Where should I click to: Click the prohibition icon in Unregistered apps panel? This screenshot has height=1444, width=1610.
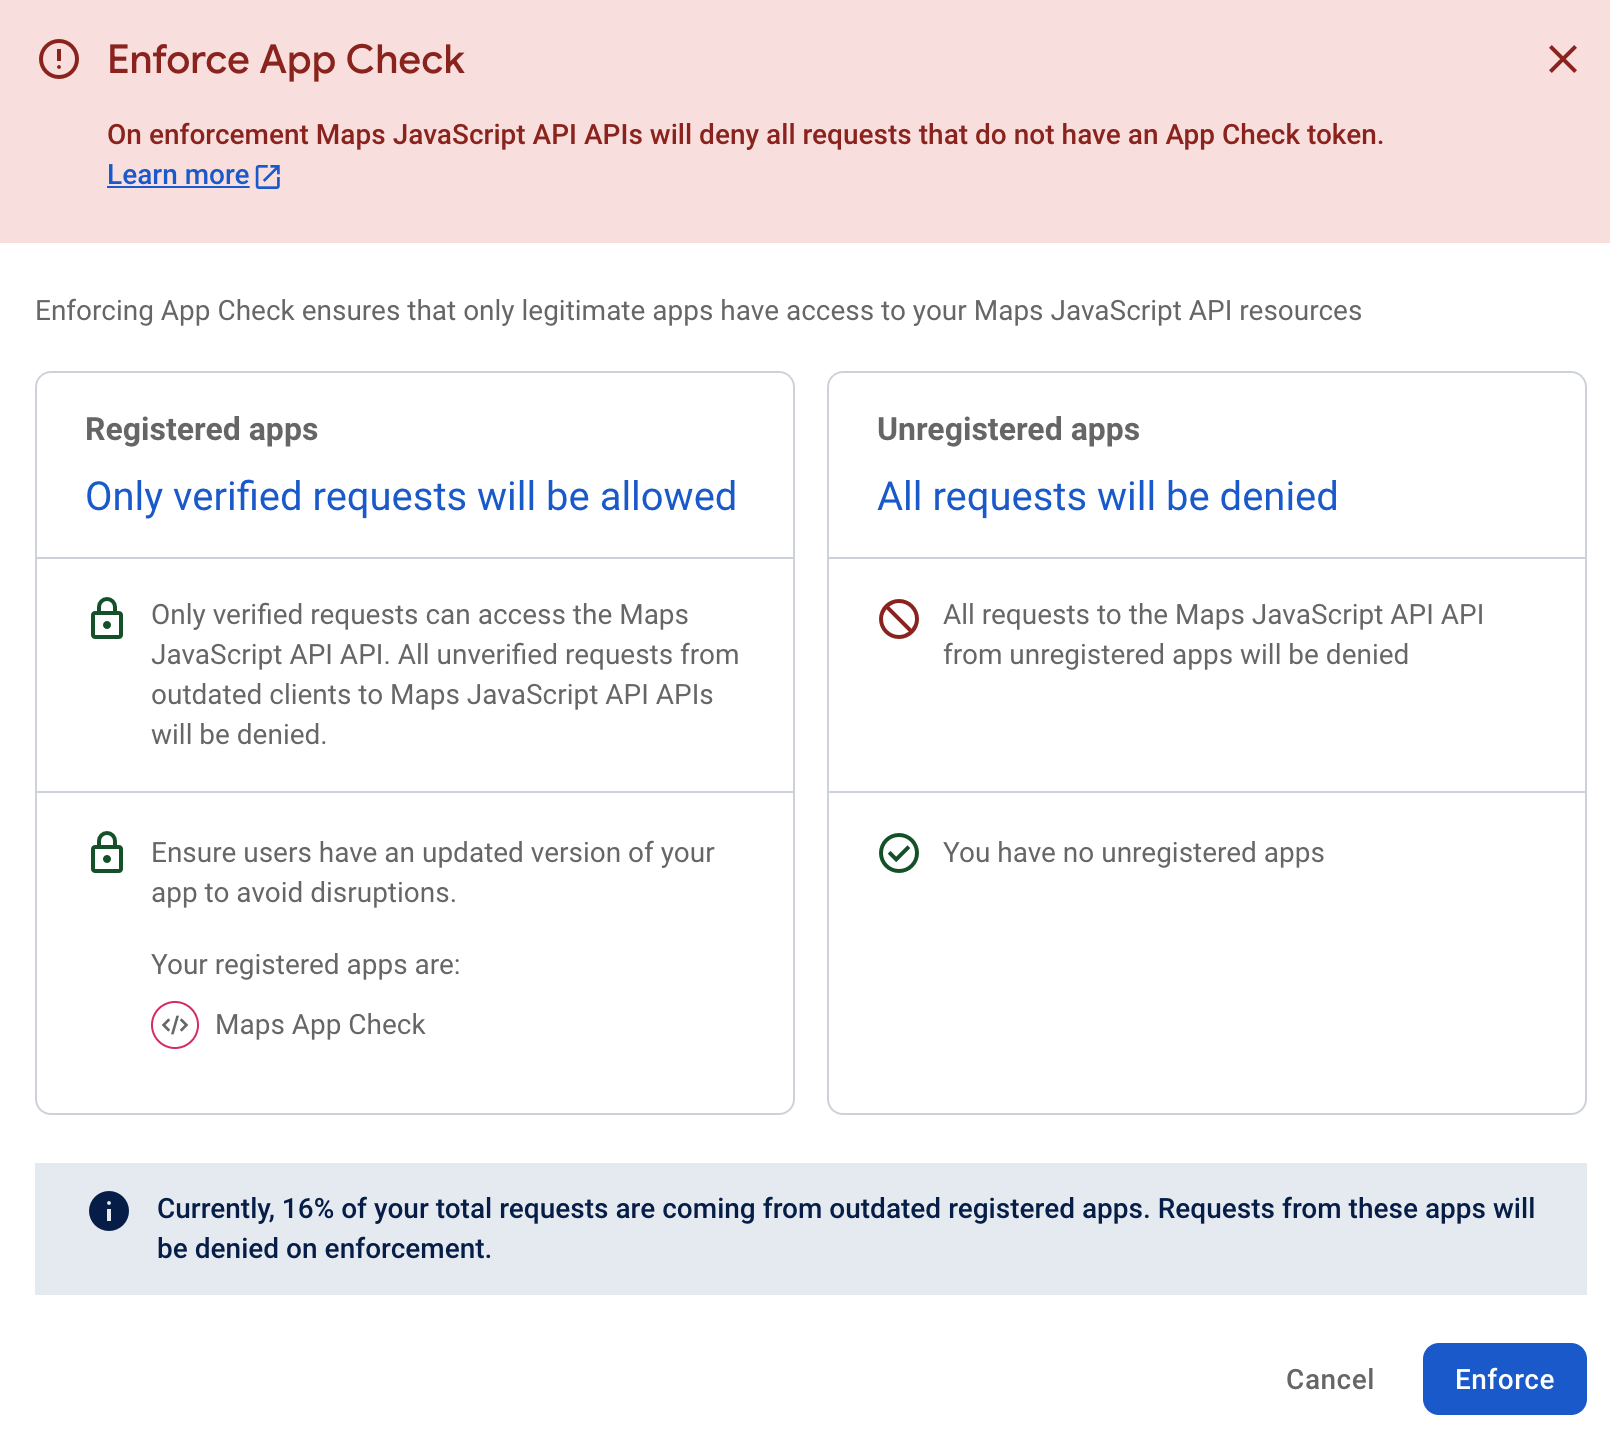898,618
